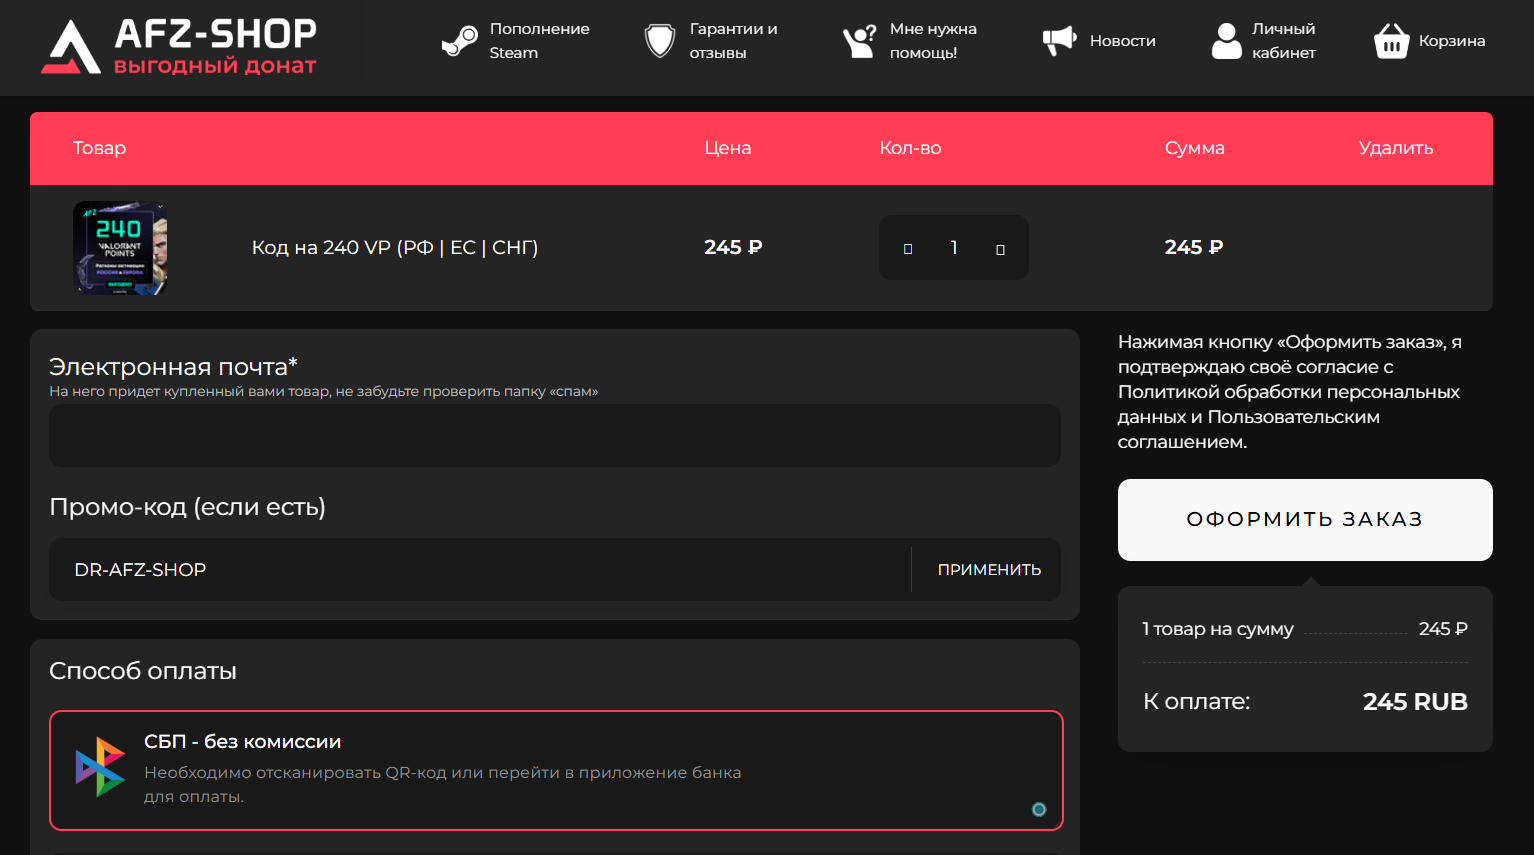Click the 245 ₽ value in Сумма column

pos(1194,247)
